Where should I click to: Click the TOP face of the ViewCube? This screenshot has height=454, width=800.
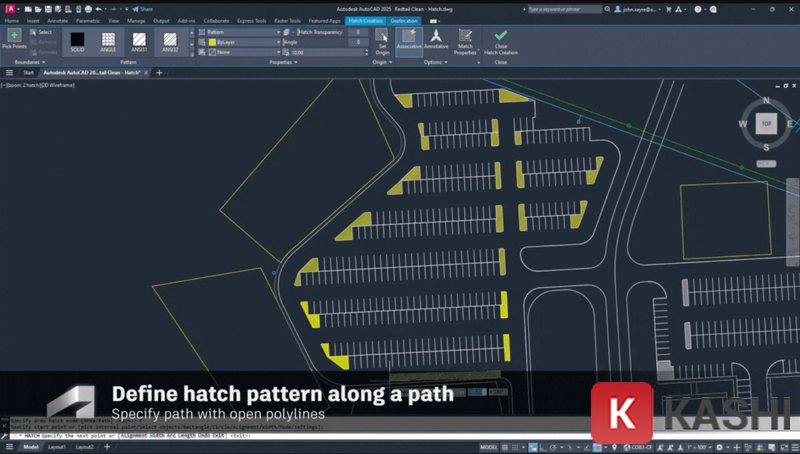click(766, 123)
